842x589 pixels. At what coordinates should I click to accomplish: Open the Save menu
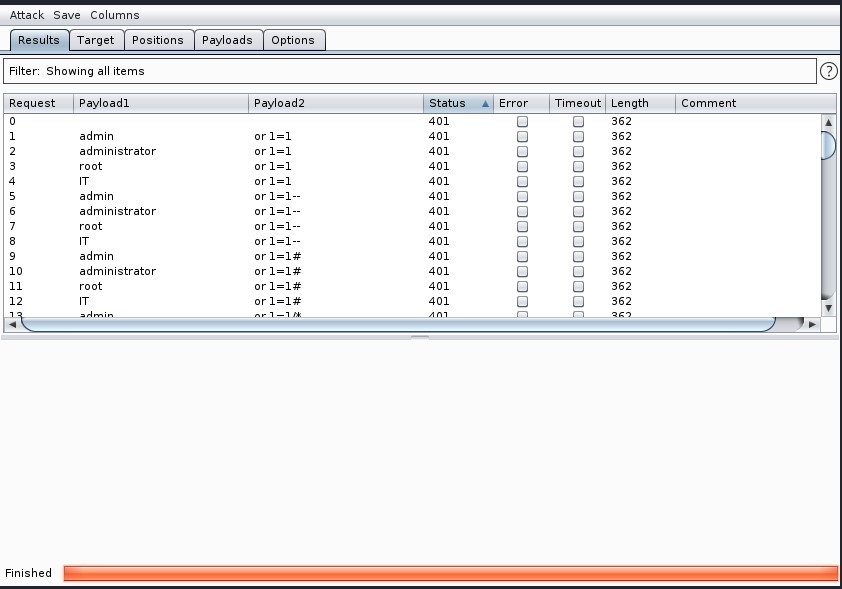click(x=67, y=15)
